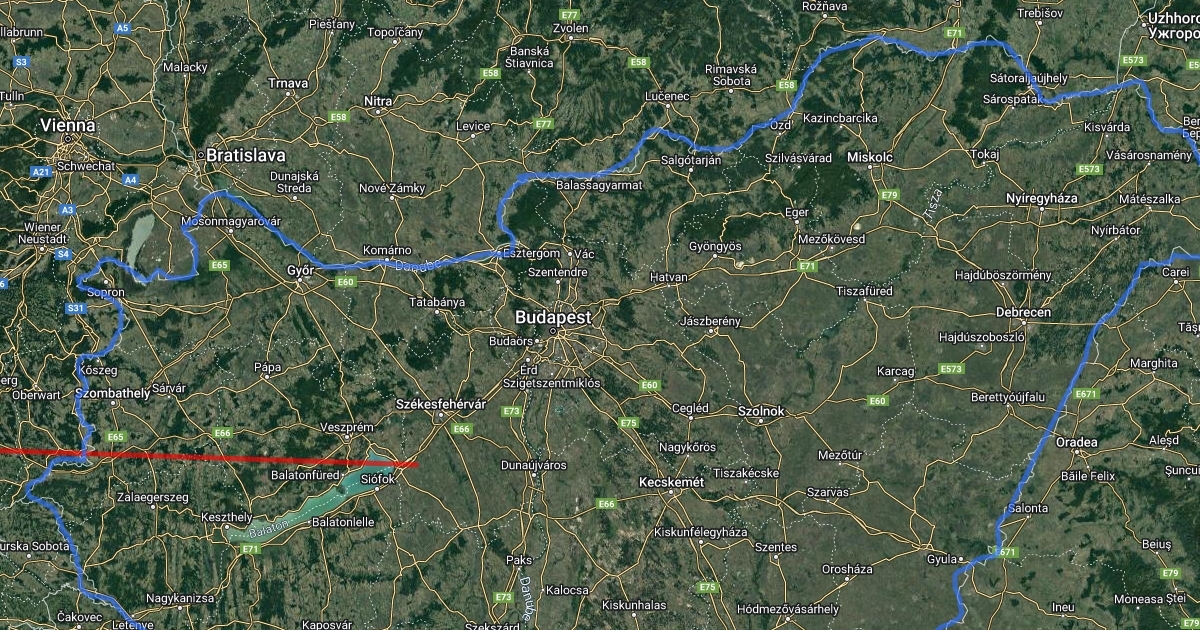This screenshot has width=1200, height=630.
Task: Click the A5 motorway shield north of Vienna
Action: (122, 29)
